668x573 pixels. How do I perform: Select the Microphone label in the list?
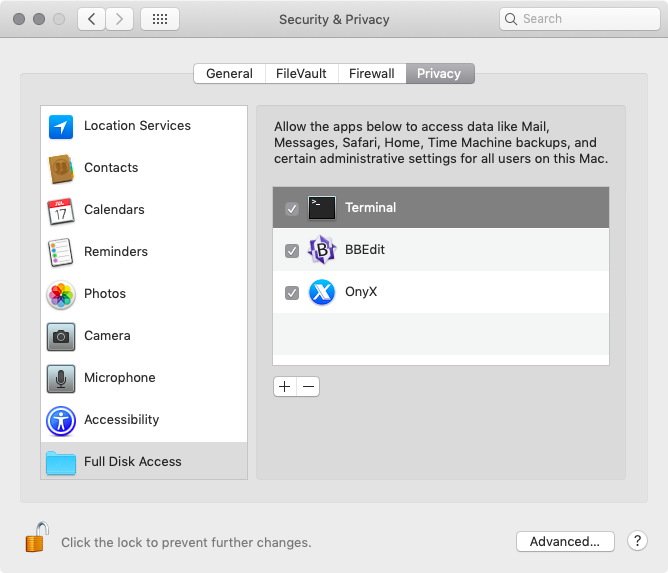(120, 377)
